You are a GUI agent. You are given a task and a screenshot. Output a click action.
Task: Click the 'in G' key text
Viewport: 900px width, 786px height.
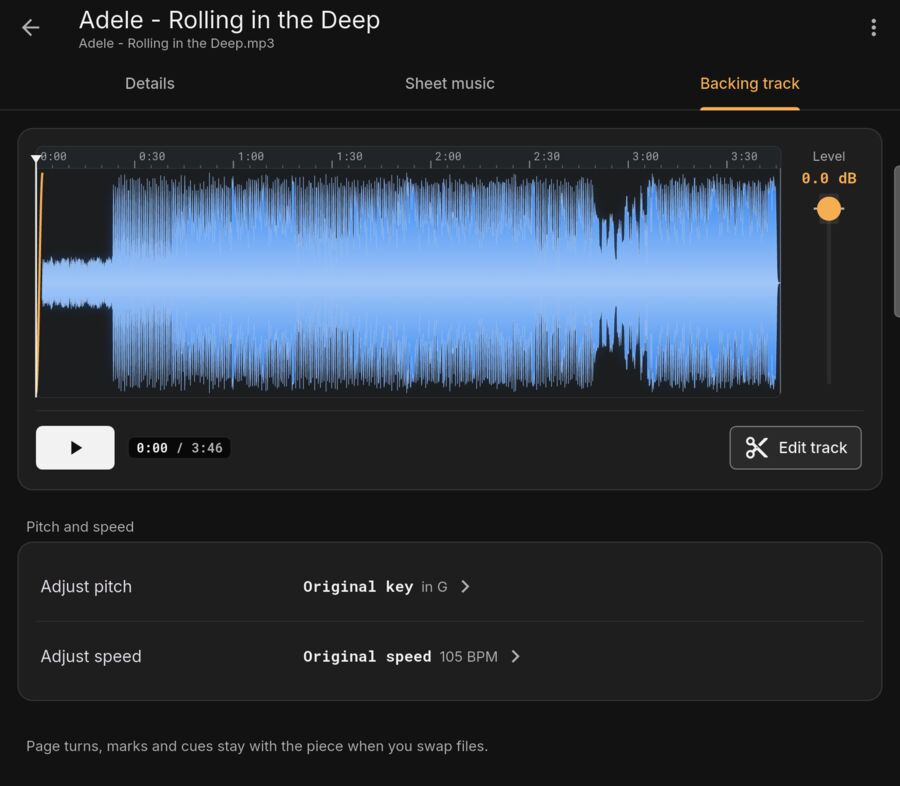[434, 587]
